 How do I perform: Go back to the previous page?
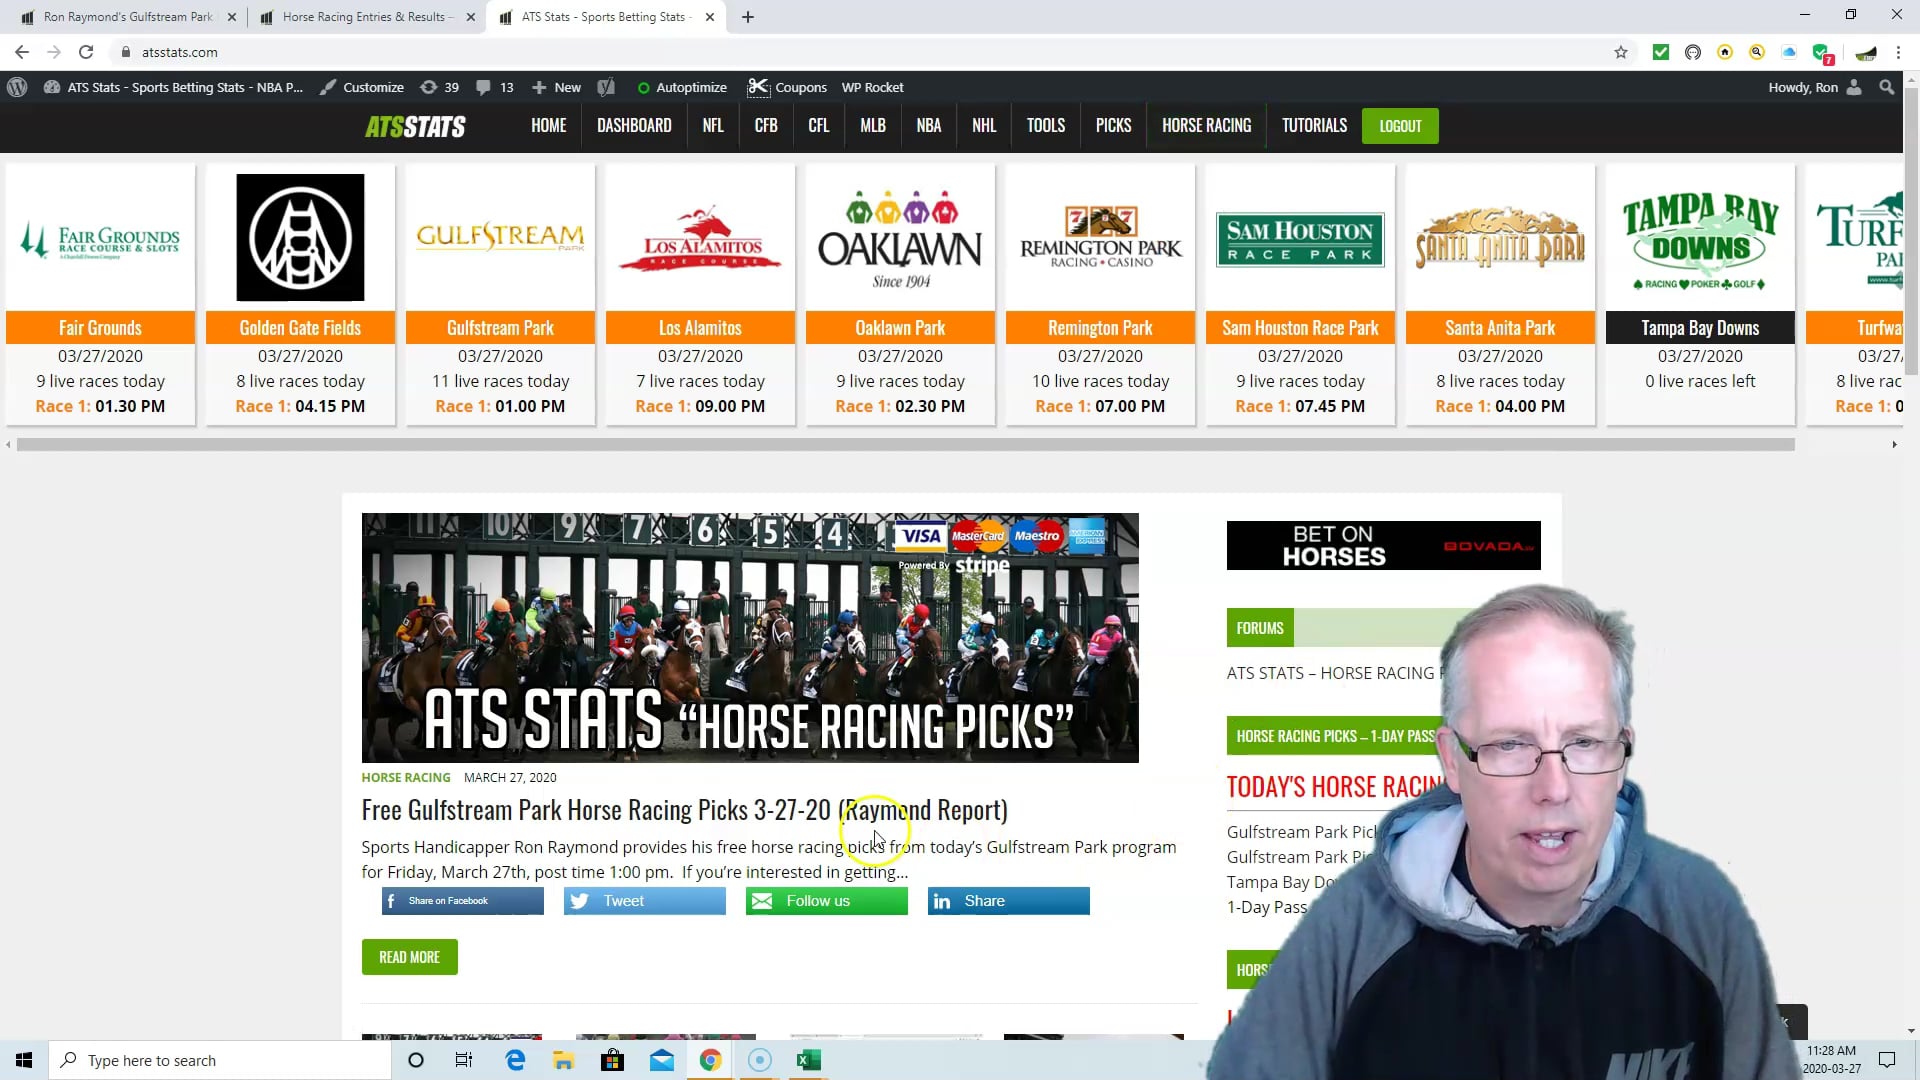tap(22, 52)
